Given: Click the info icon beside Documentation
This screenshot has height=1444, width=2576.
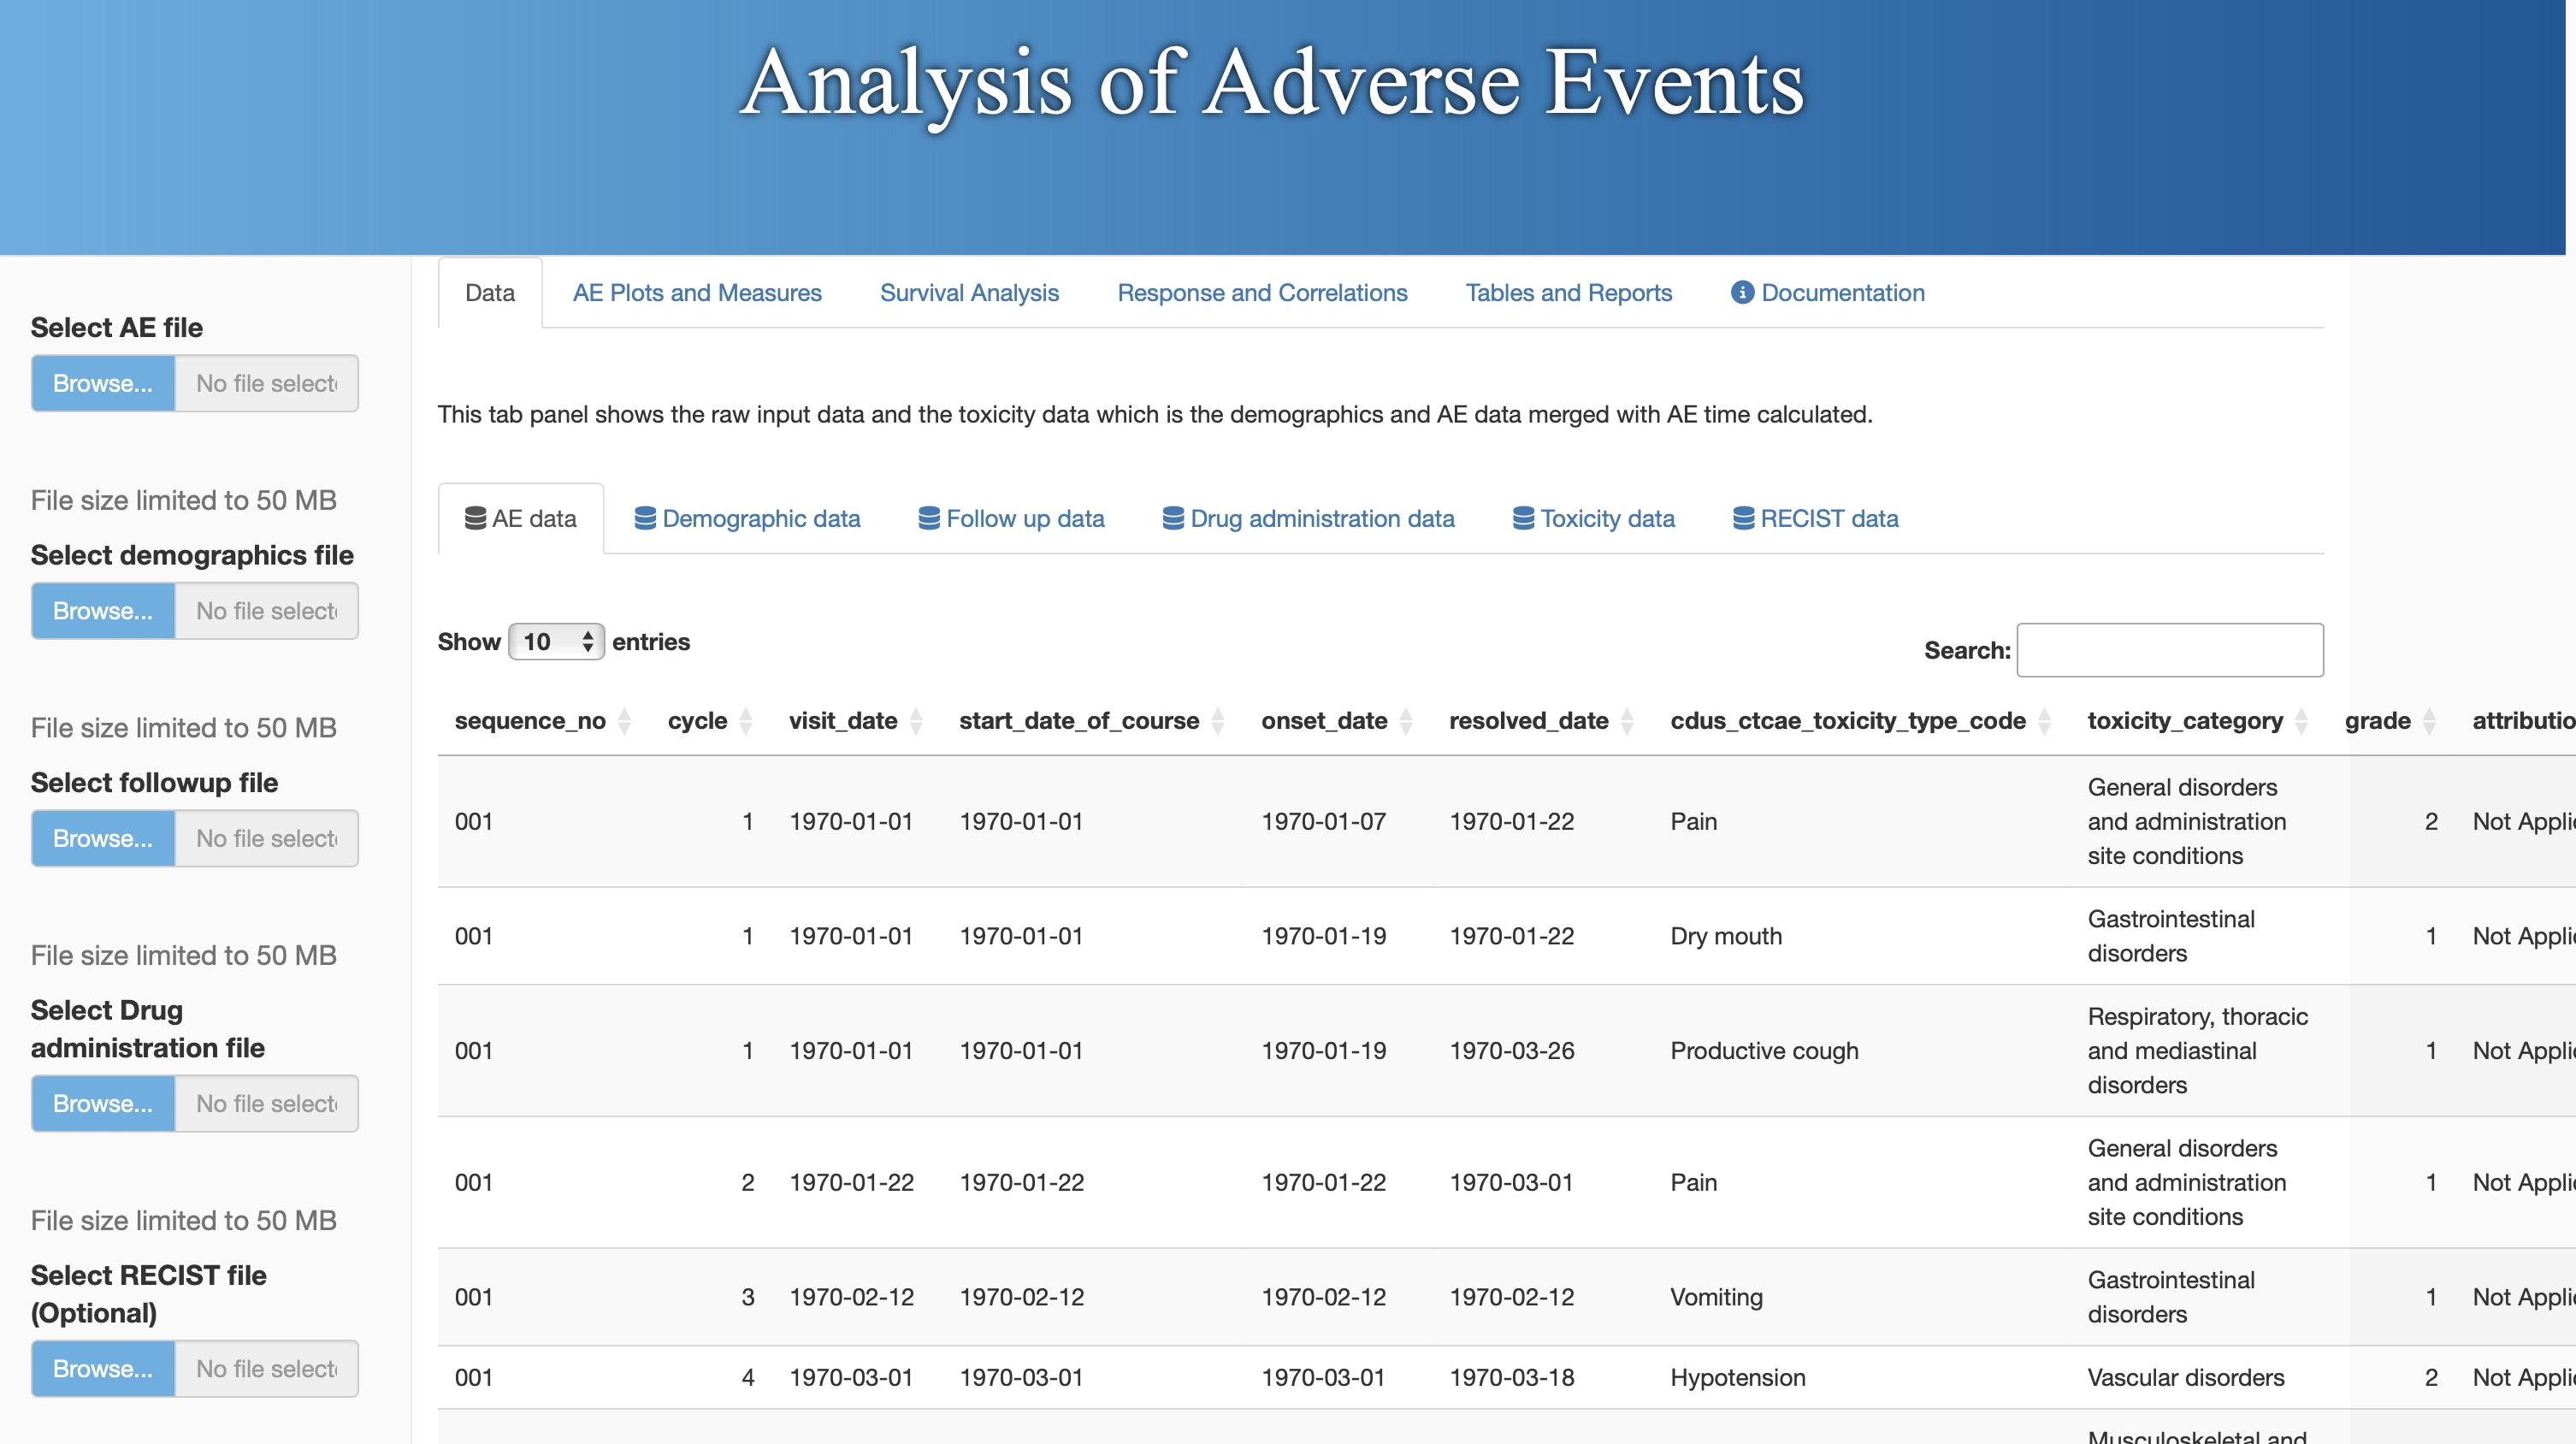Looking at the screenshot, I should pyautogui.click(x=1742, y=292).
